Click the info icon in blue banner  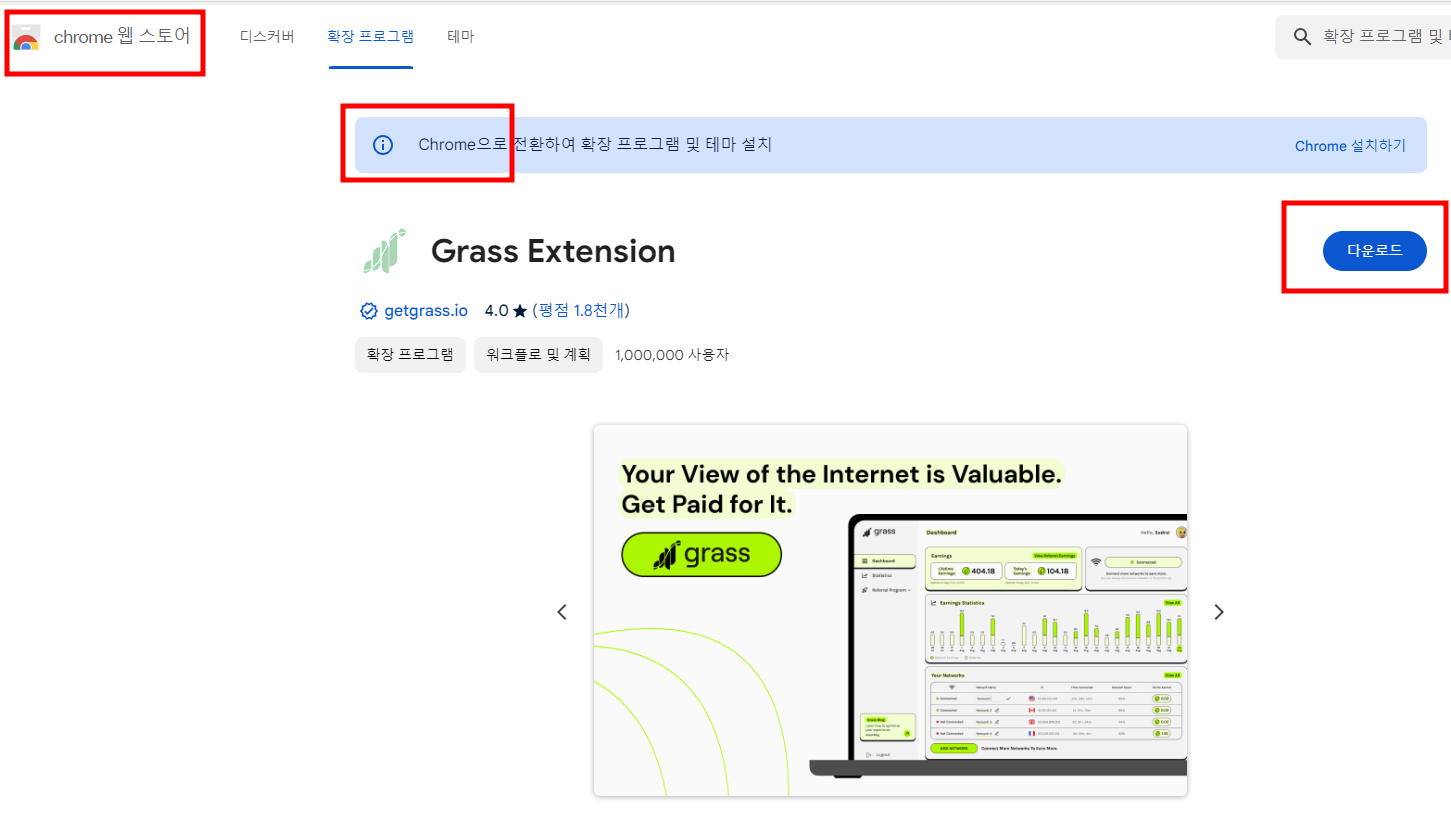click(x=383, y=145)
